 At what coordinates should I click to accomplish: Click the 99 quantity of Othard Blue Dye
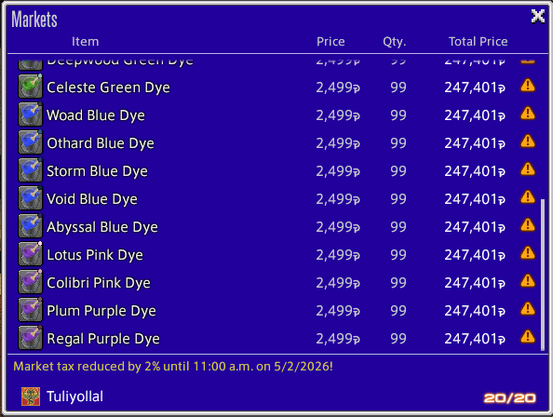[398, 143]
